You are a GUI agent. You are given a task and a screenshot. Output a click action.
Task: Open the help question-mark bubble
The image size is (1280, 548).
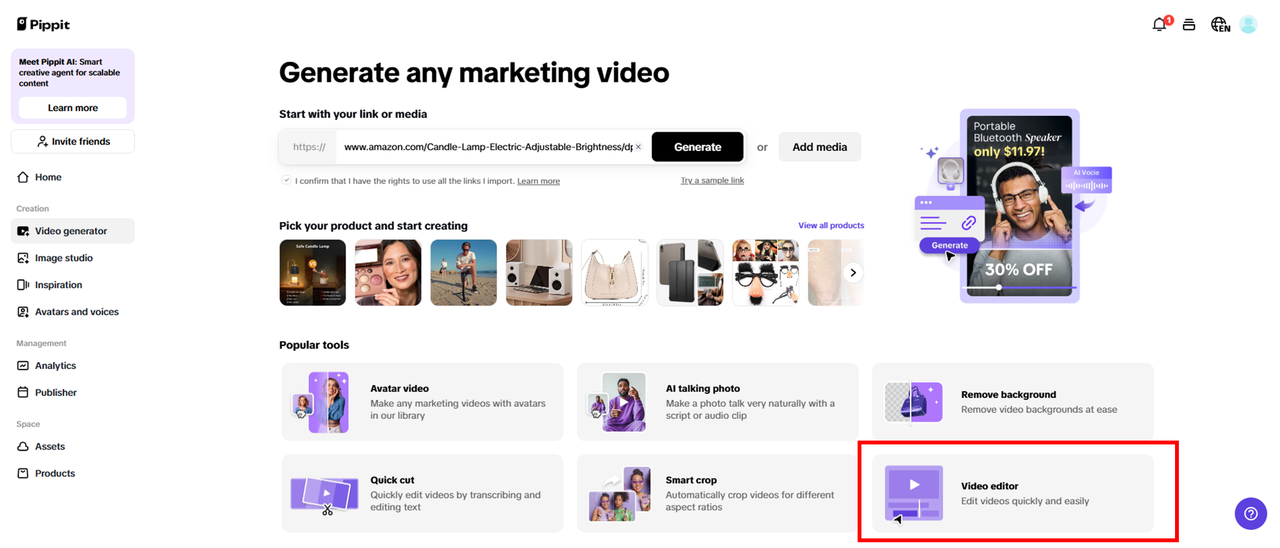coord(1251,513)
